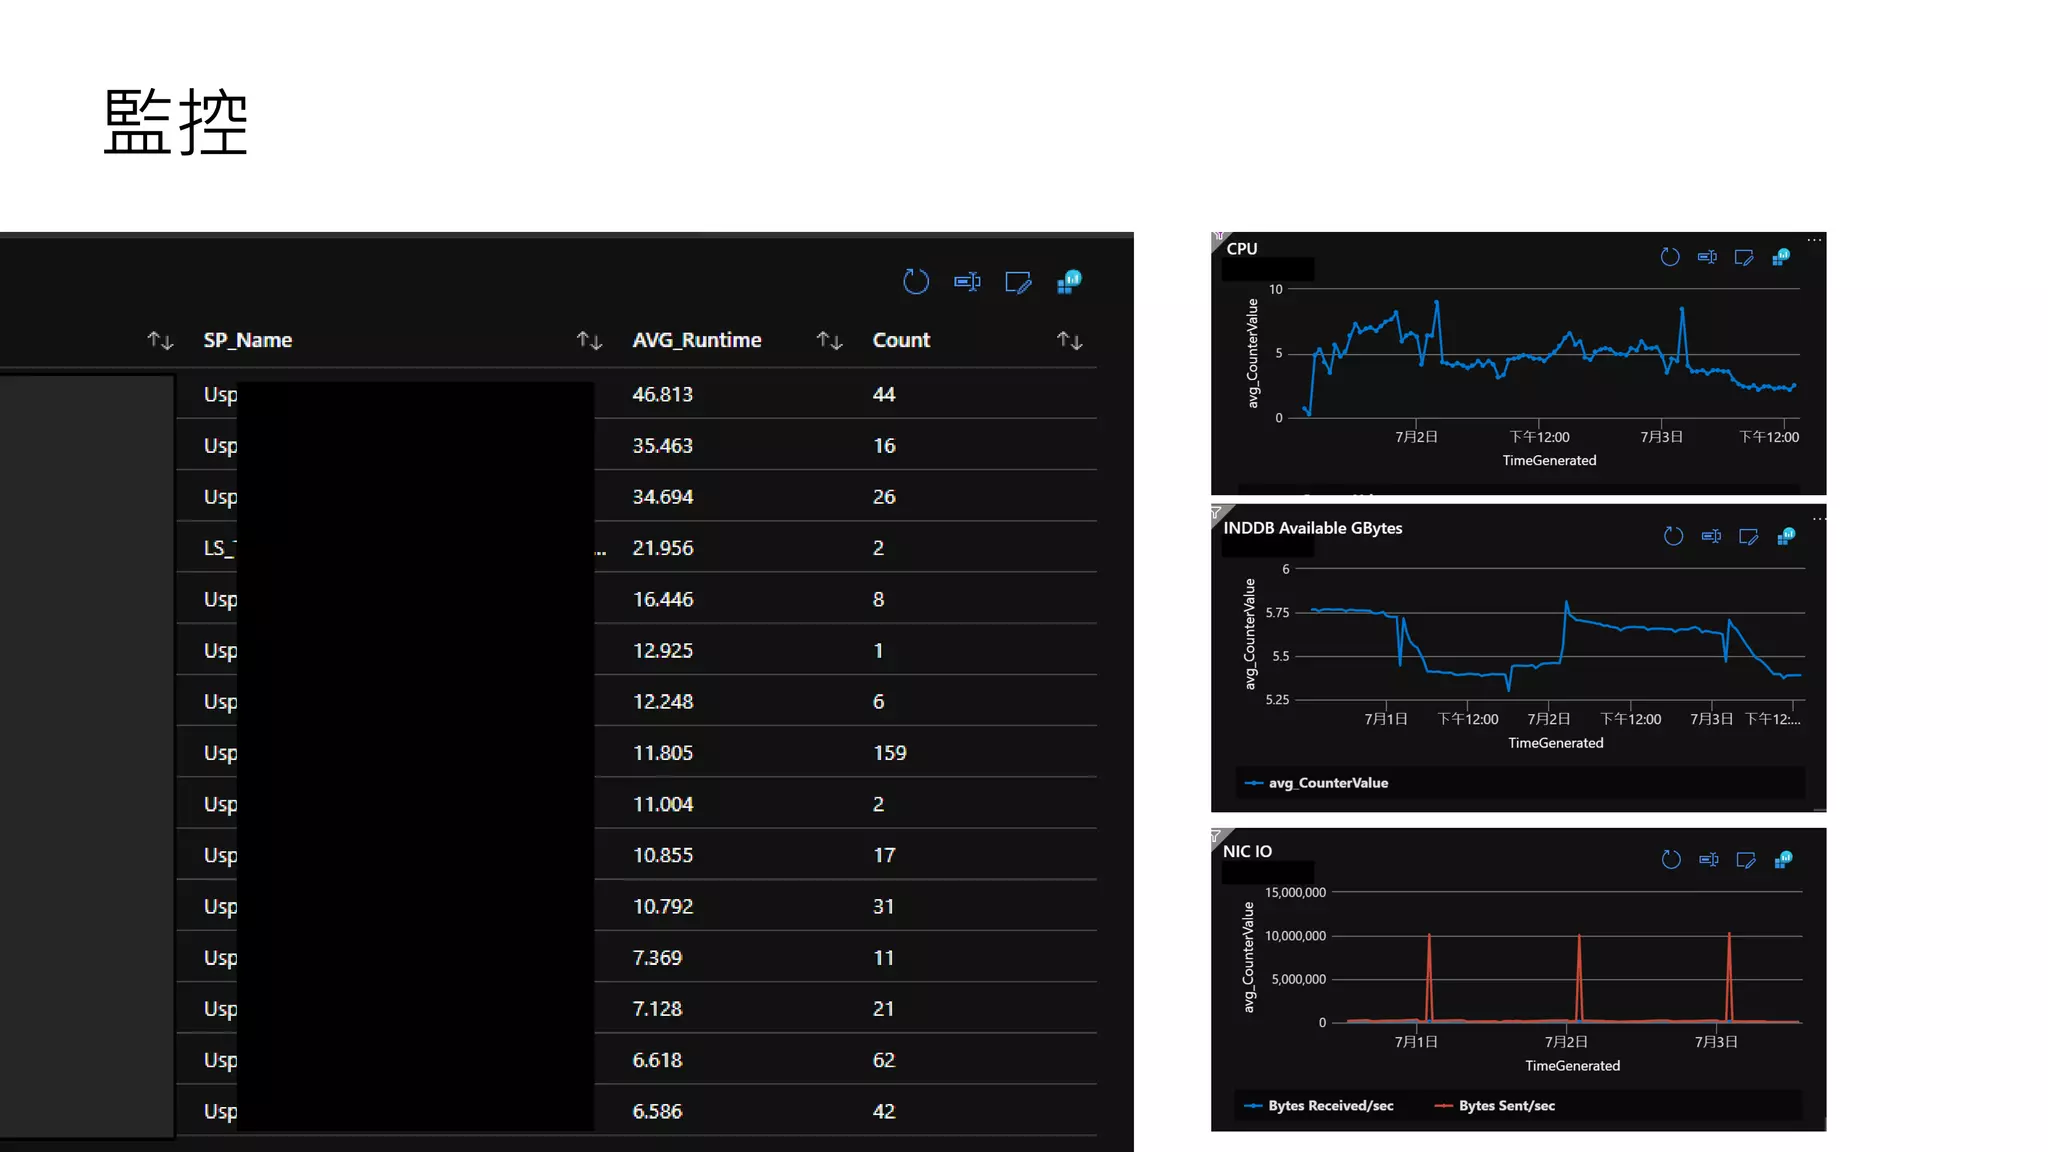Click the edit note icon above the table
This screenshot has height=1152, width=2048.
coord(1017,283)
